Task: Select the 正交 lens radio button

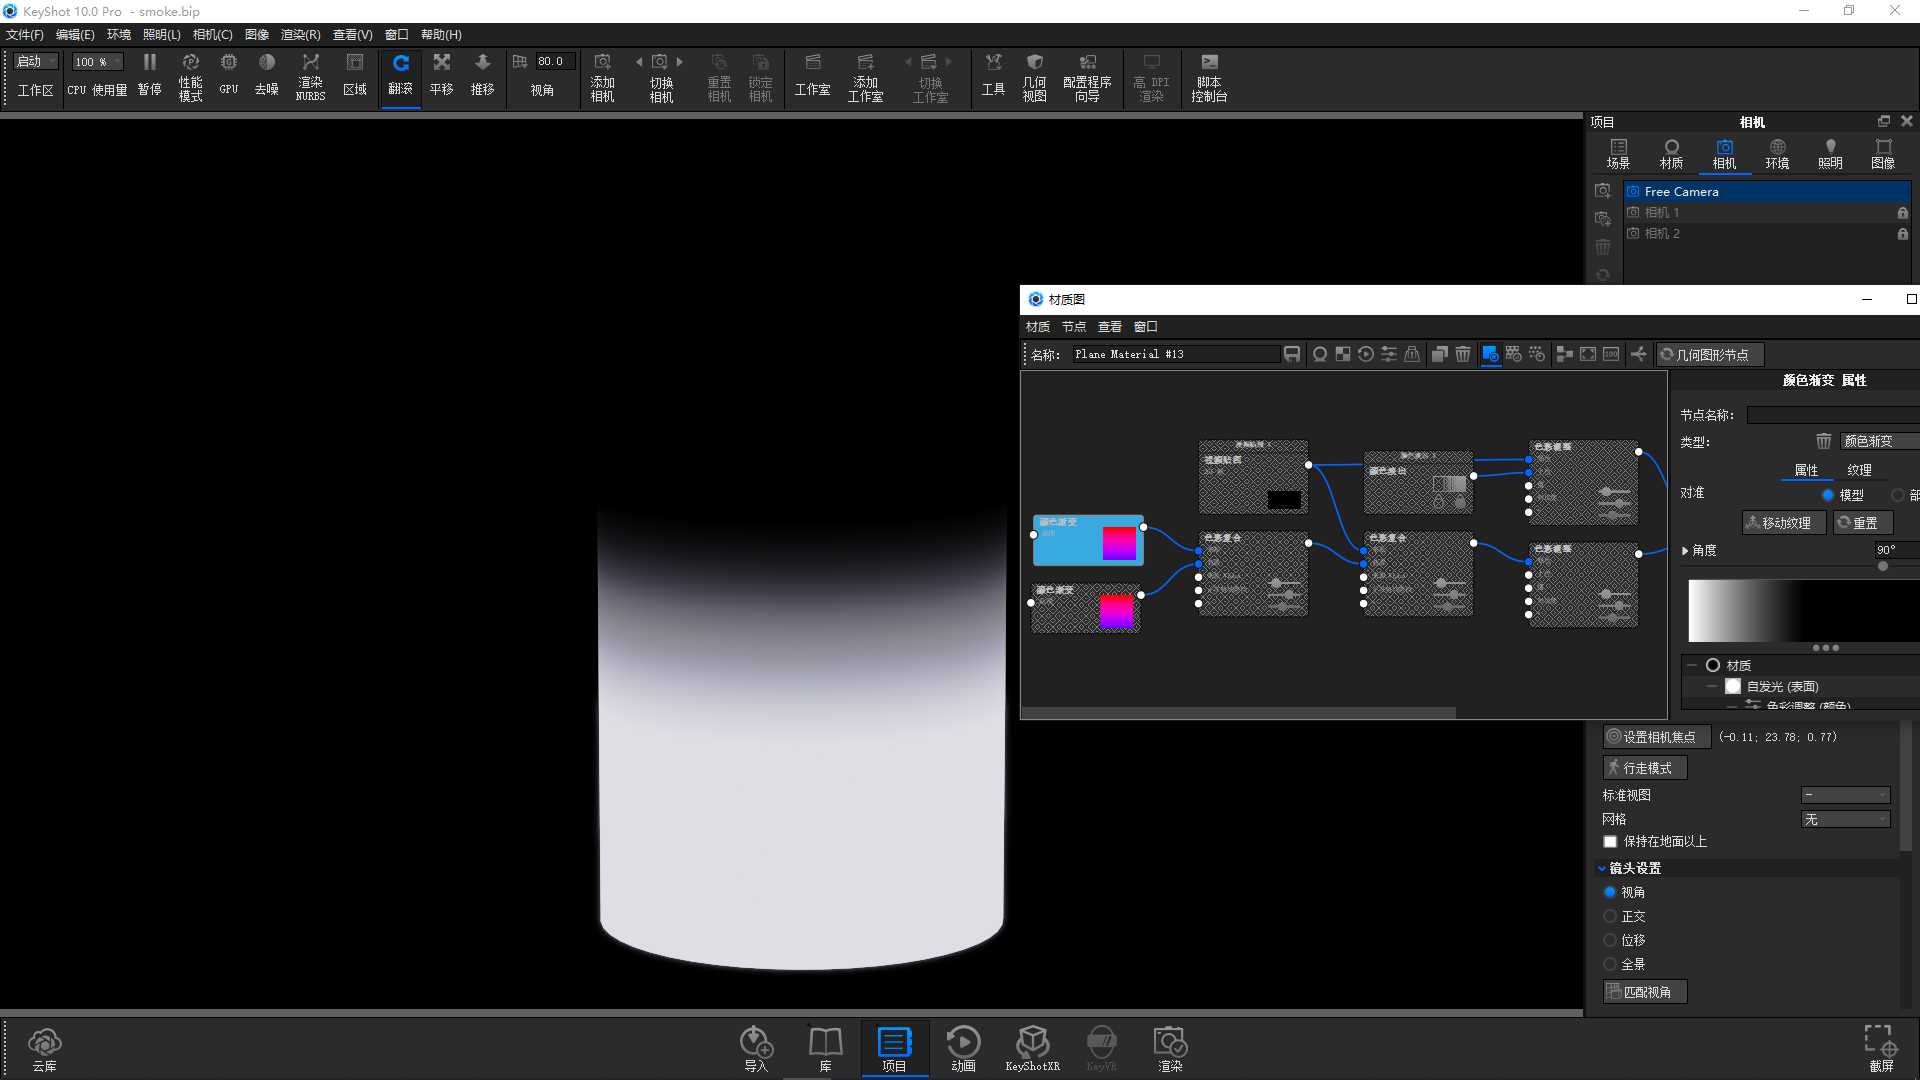Action: [x=1610, y=916]
